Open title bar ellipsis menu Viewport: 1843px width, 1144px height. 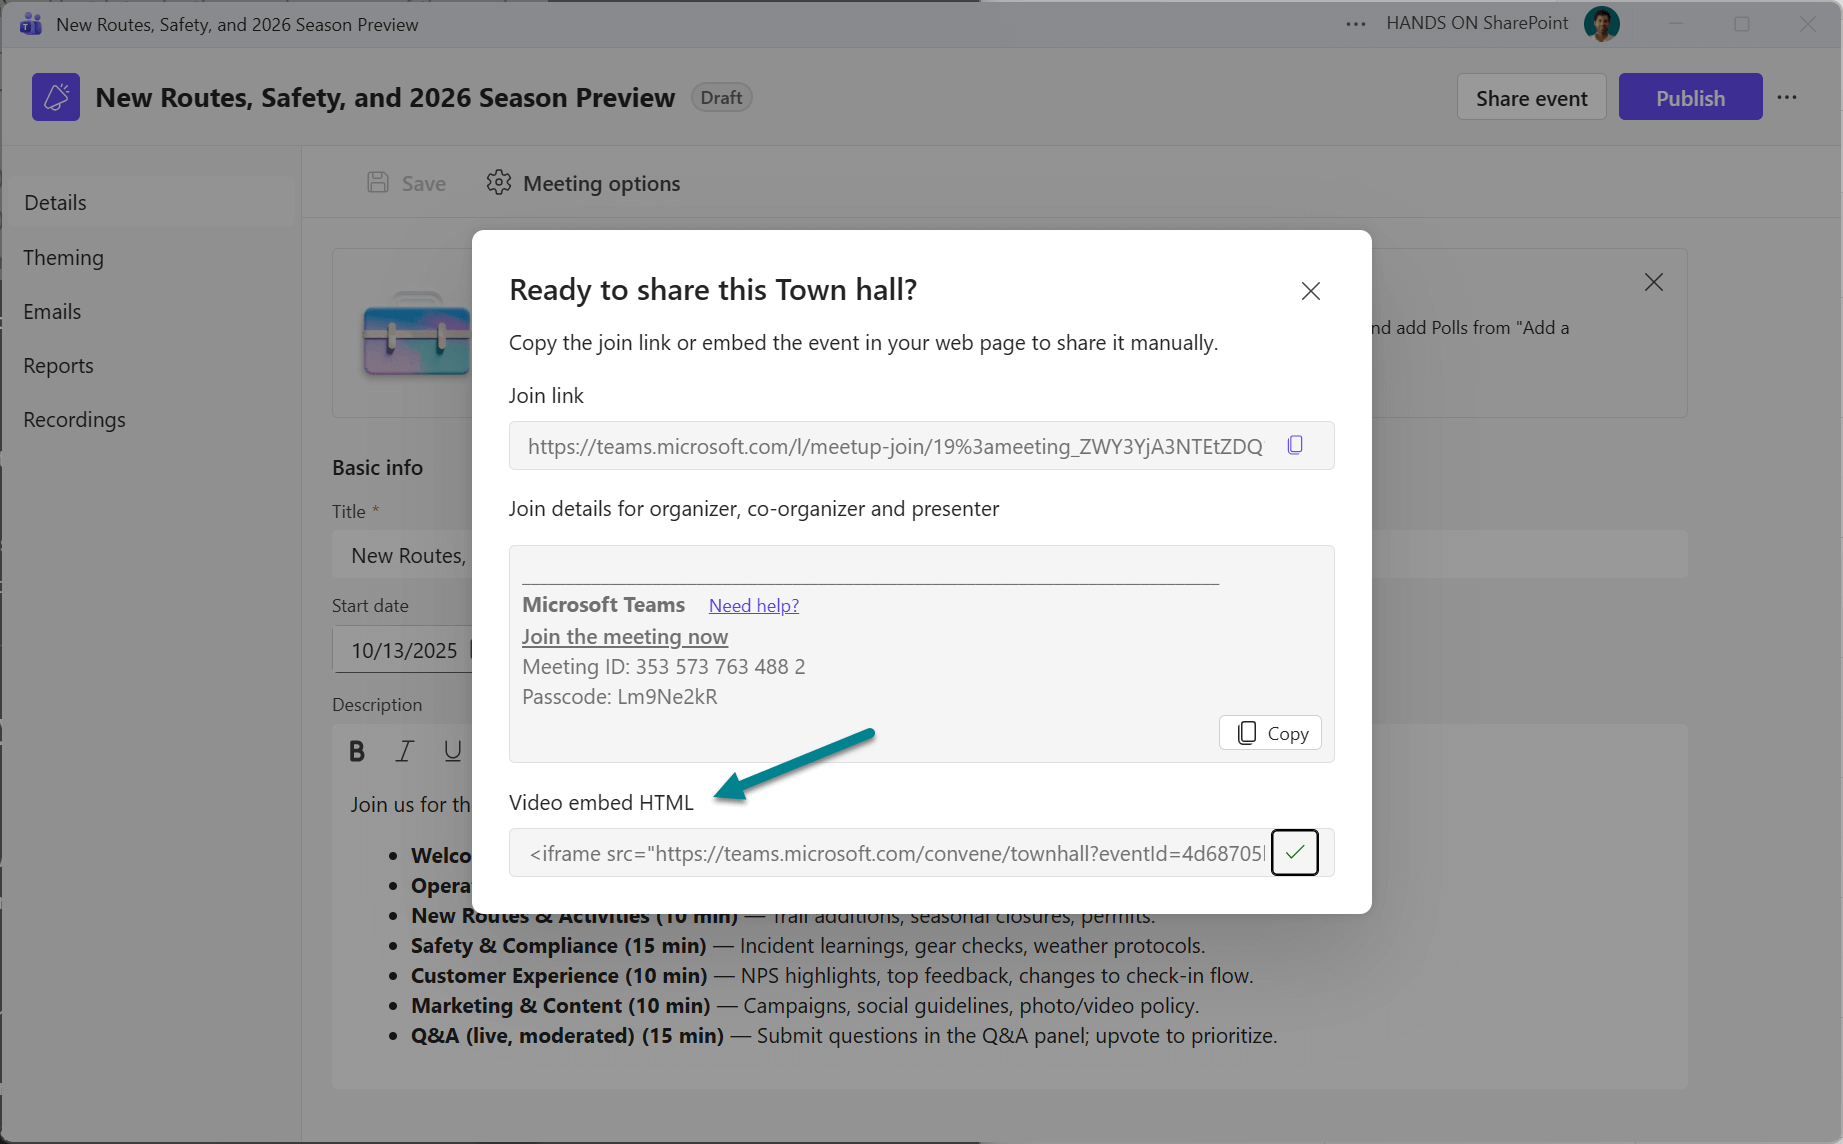(1355, 24)
